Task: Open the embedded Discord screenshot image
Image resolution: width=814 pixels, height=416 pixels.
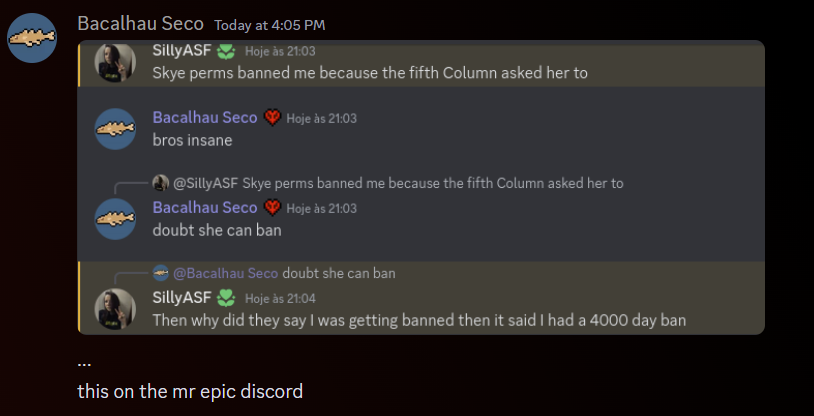Action: pos(421,187)
